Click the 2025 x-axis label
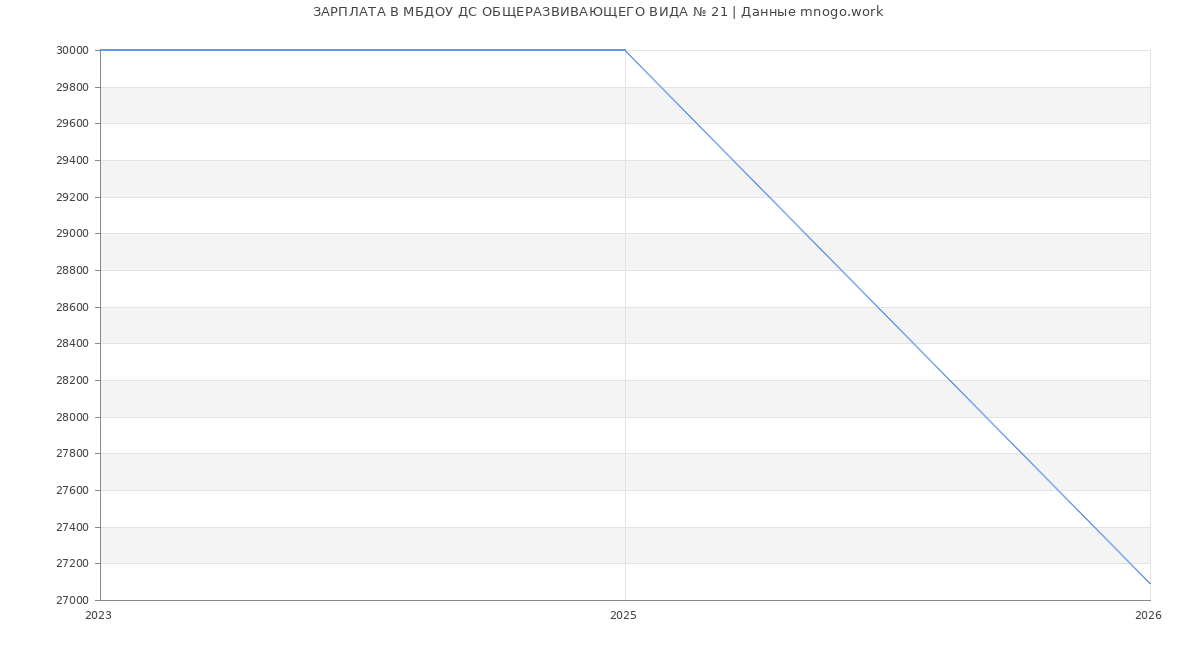The height and width of the screenshot is (650, 1200). point(623,616)
